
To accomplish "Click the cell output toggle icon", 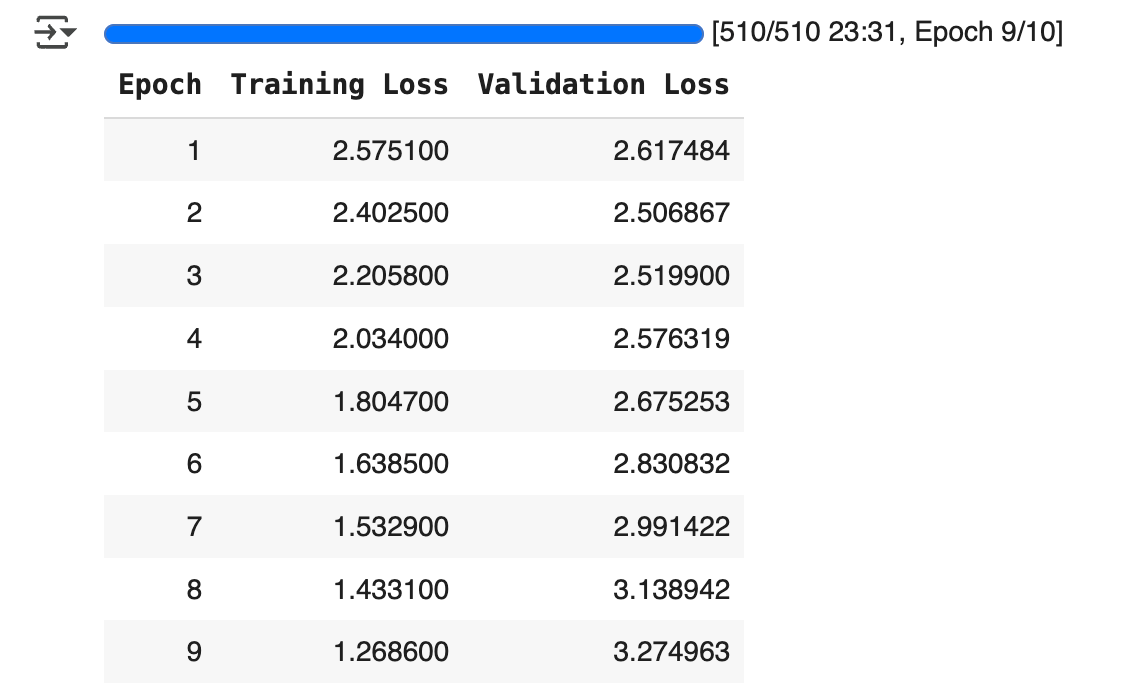I will 55,34.
